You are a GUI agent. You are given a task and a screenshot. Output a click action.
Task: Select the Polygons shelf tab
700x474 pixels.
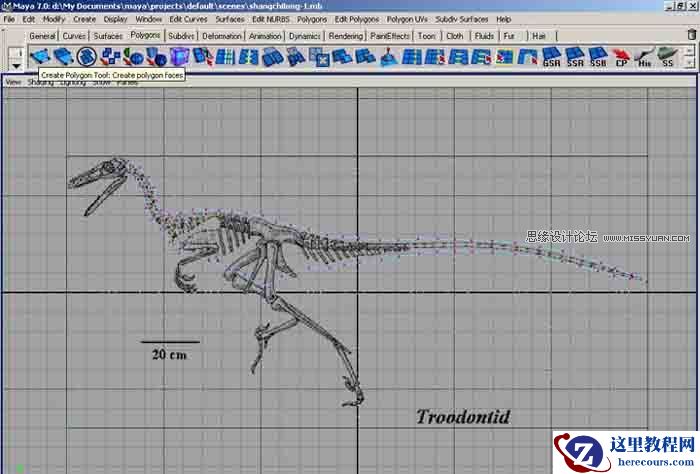pyautogui.click(x=146, y=35)
